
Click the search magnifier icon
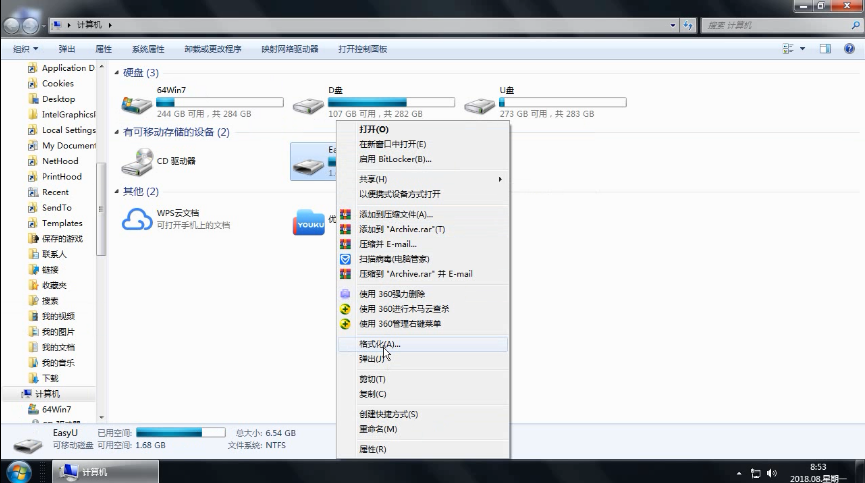856,25
